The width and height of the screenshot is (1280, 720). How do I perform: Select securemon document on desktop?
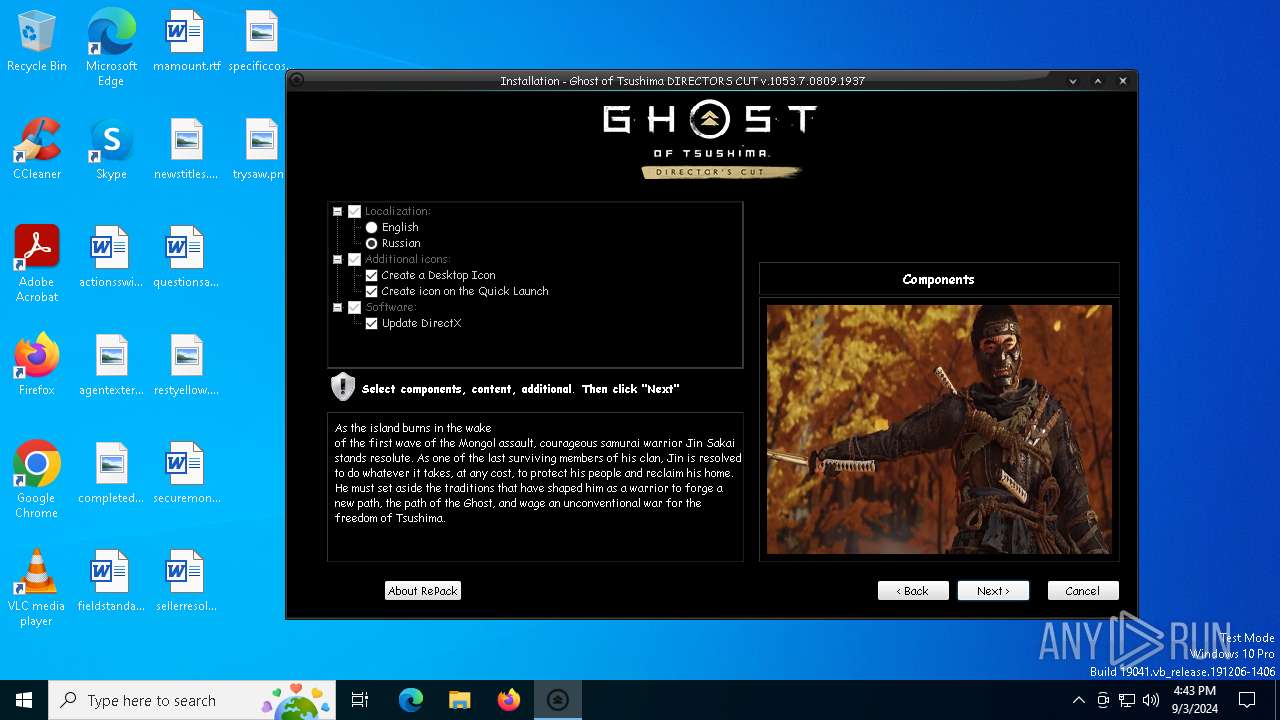coord(186,474)
